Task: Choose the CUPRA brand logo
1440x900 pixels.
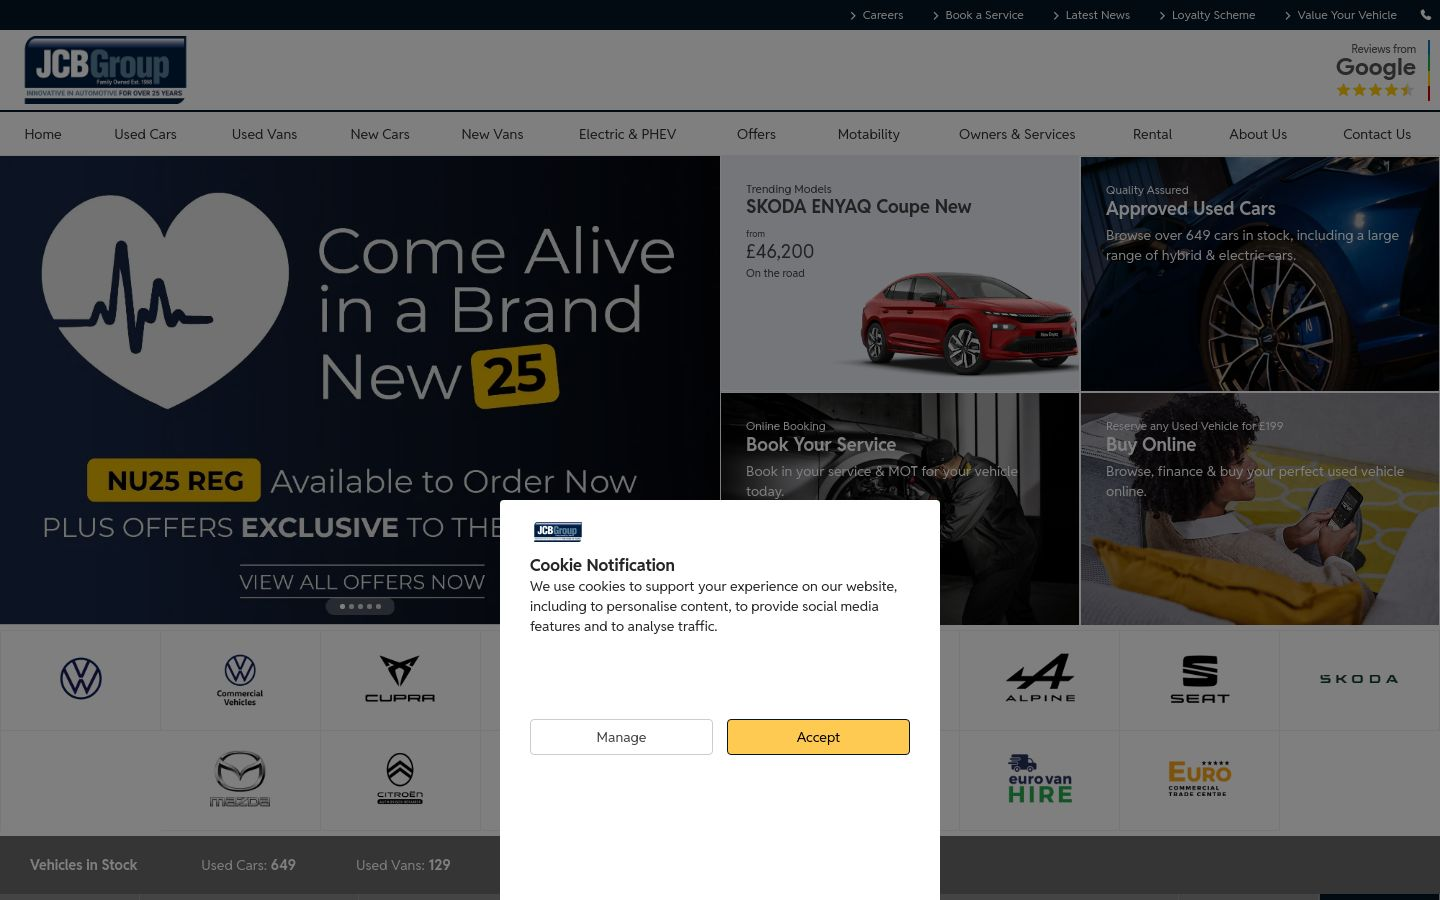Action: (400, 679)
